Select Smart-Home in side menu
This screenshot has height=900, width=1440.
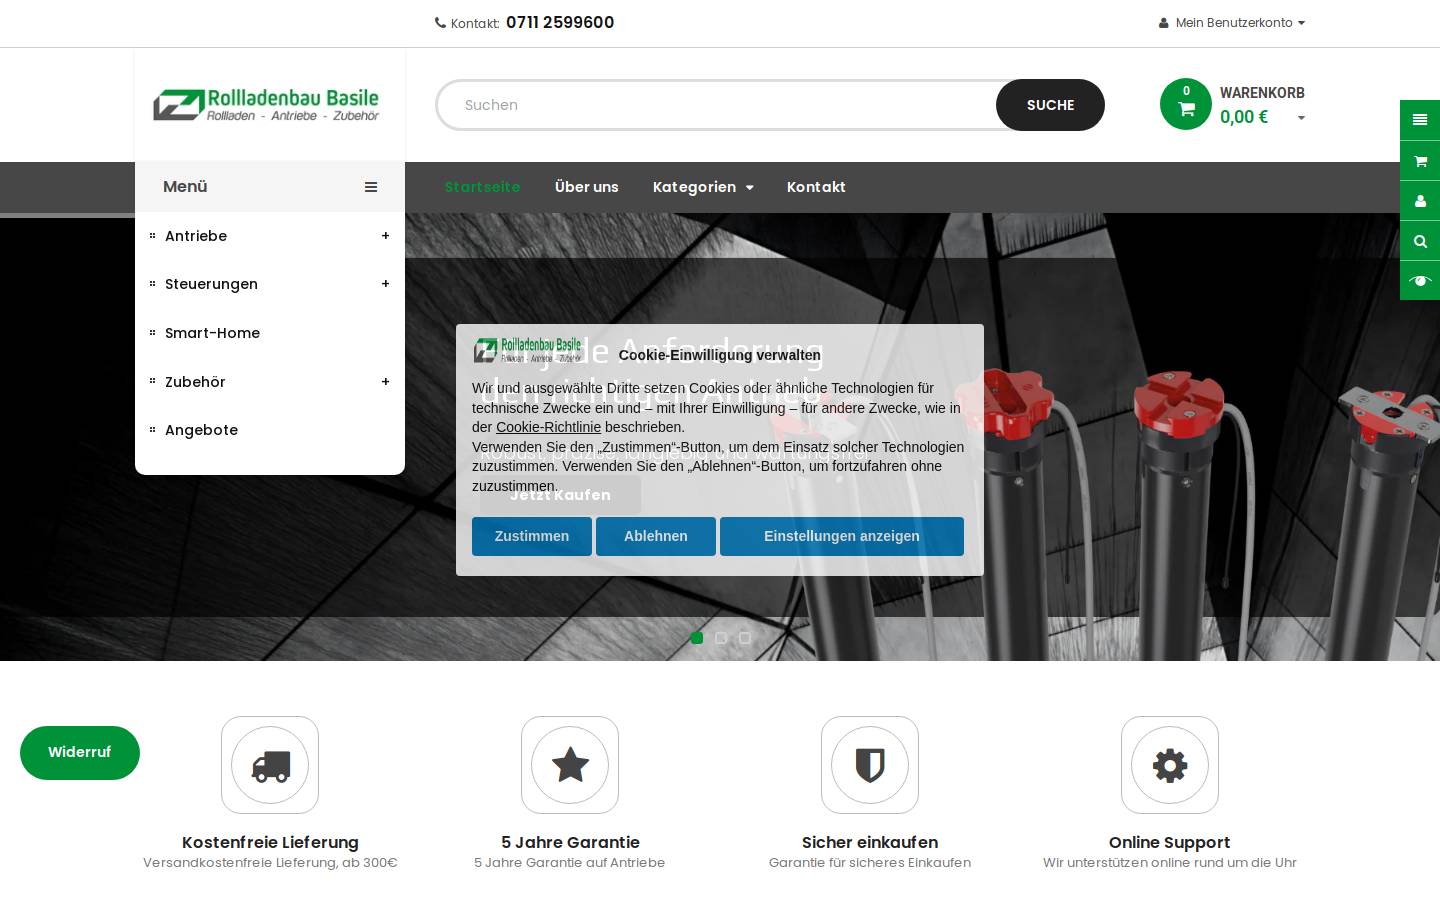point(212,333)
